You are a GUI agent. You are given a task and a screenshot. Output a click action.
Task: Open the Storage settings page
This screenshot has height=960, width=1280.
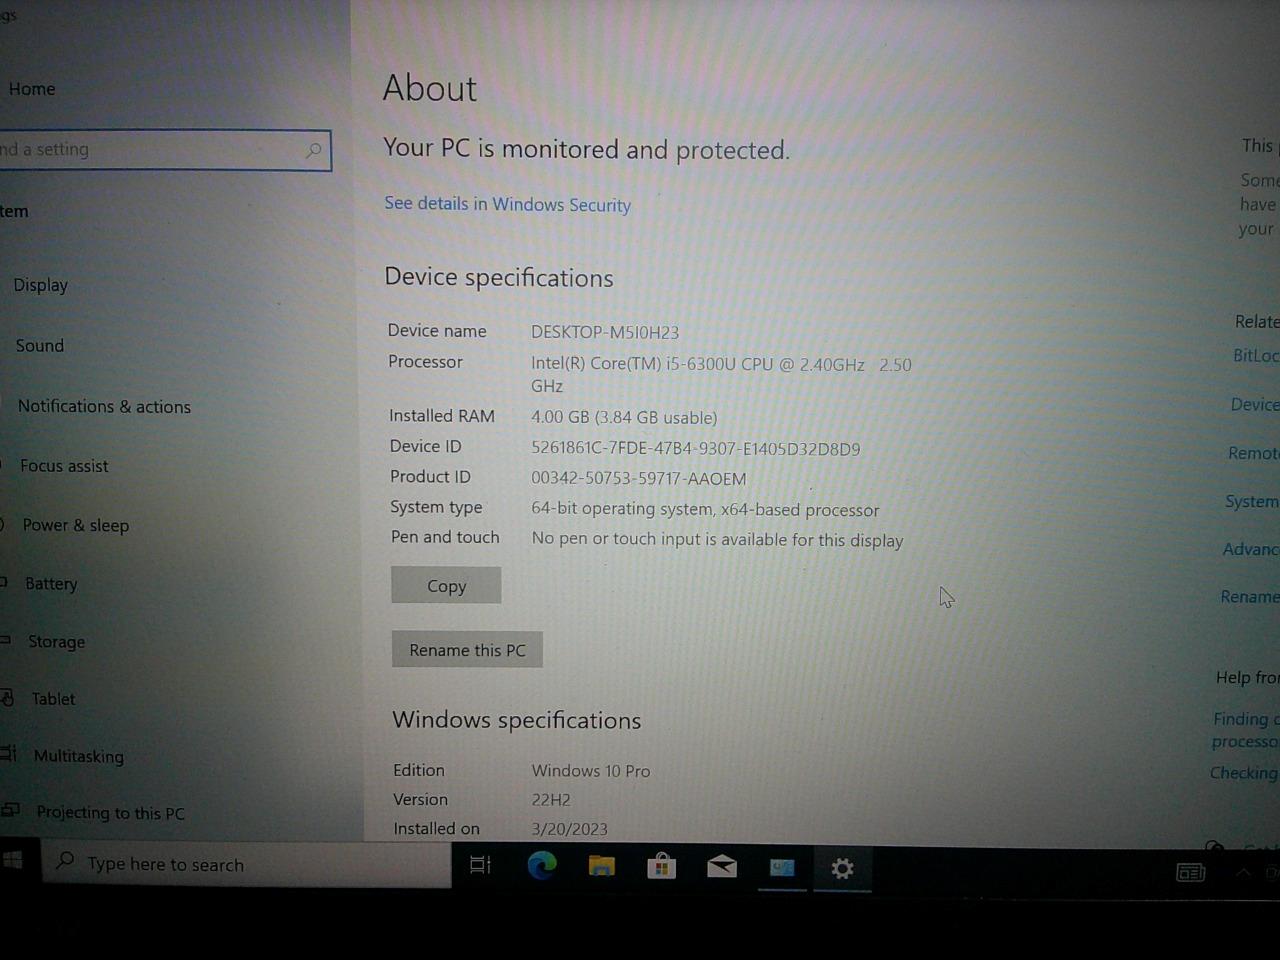point(56,642)
